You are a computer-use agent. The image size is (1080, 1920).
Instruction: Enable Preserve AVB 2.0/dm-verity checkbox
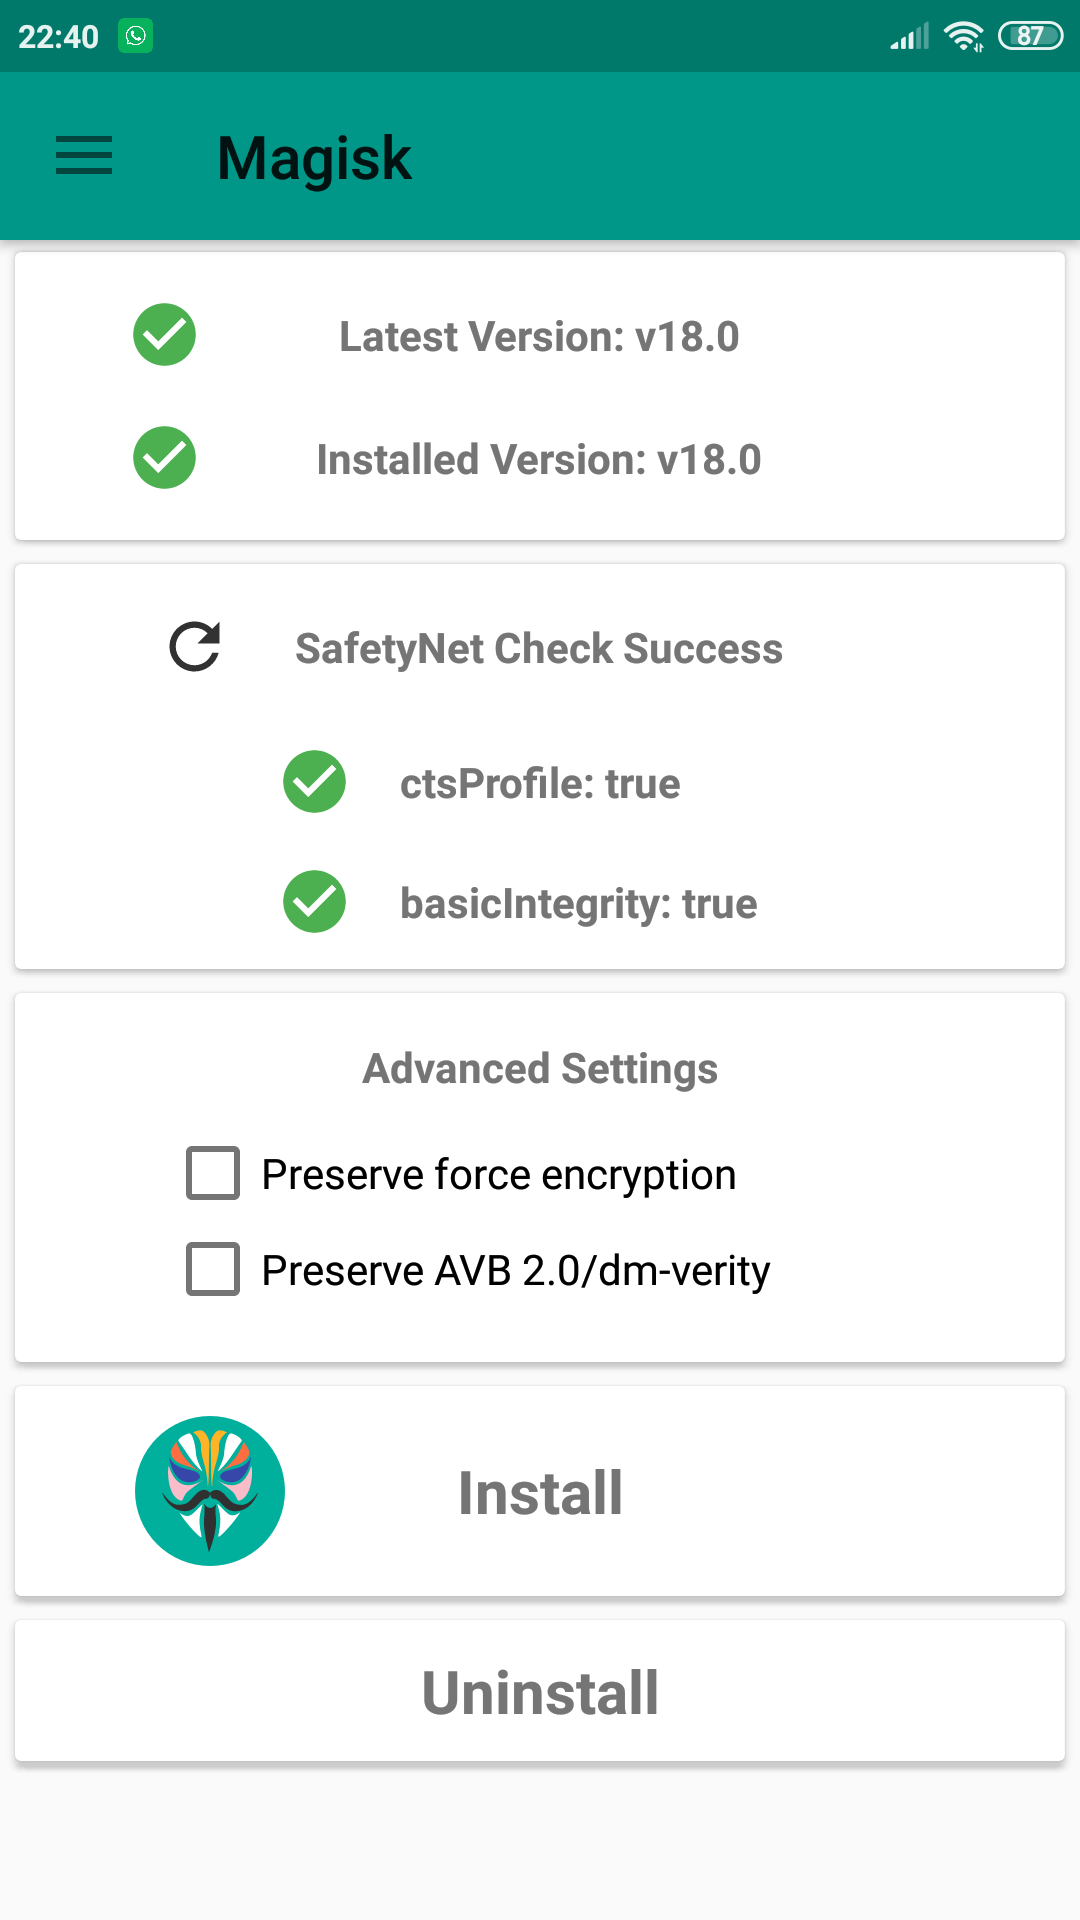pos(213,1269)
